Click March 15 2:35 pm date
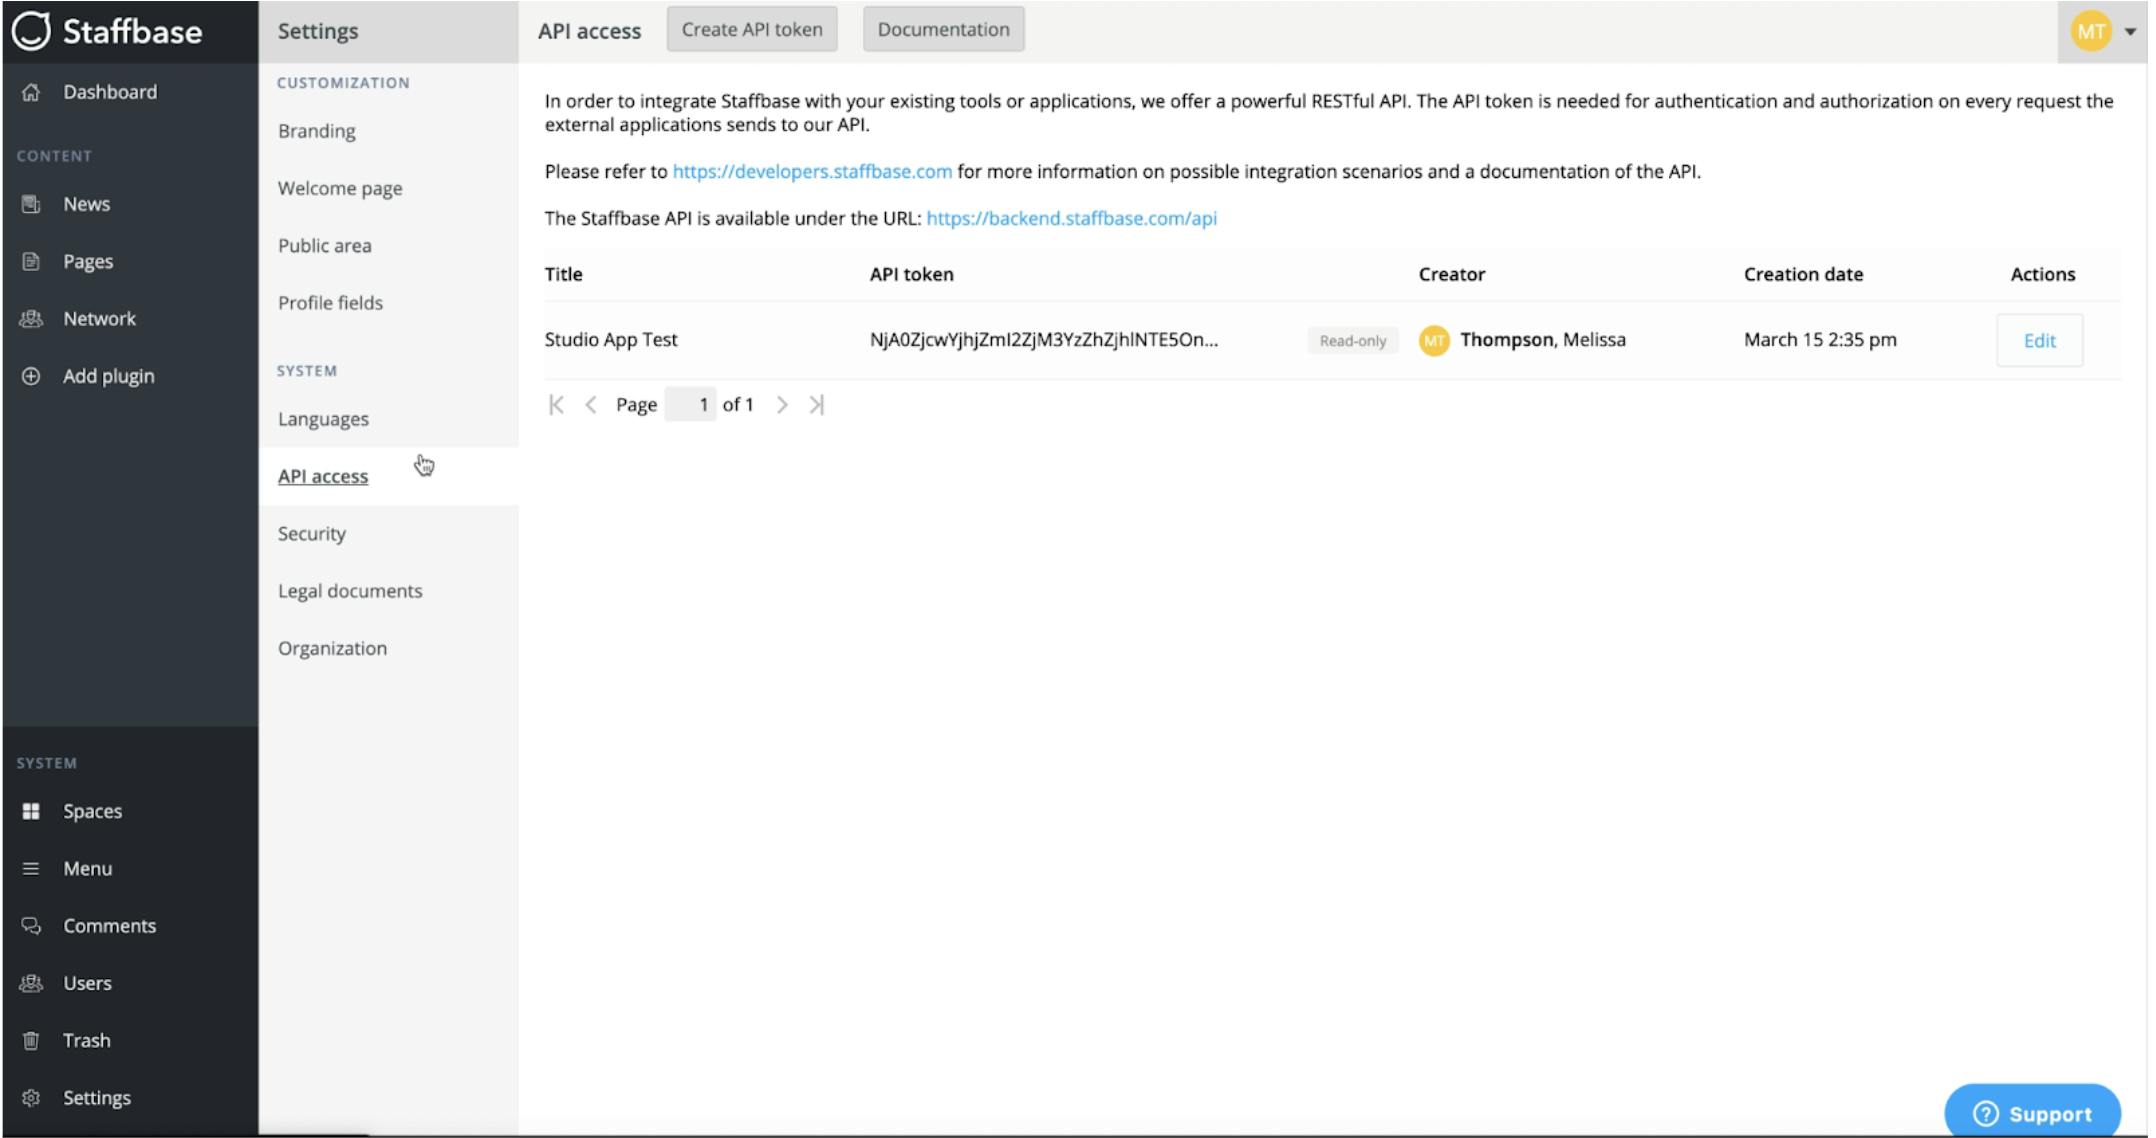The image size is (2156, 1138). (x=1820, y=340)
